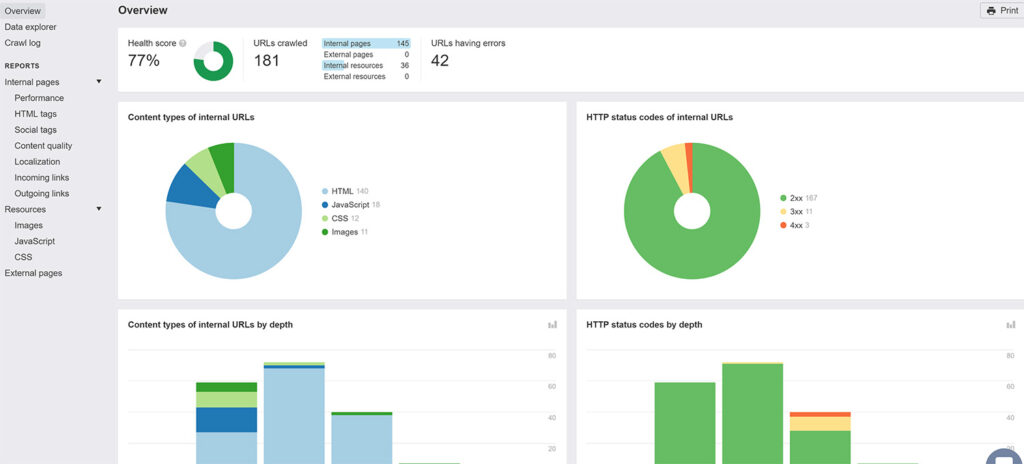Click the chart icon on HTTP status codes by depth
The width and height of the screenshot is (1024, 464).
tap(1010, 325)
